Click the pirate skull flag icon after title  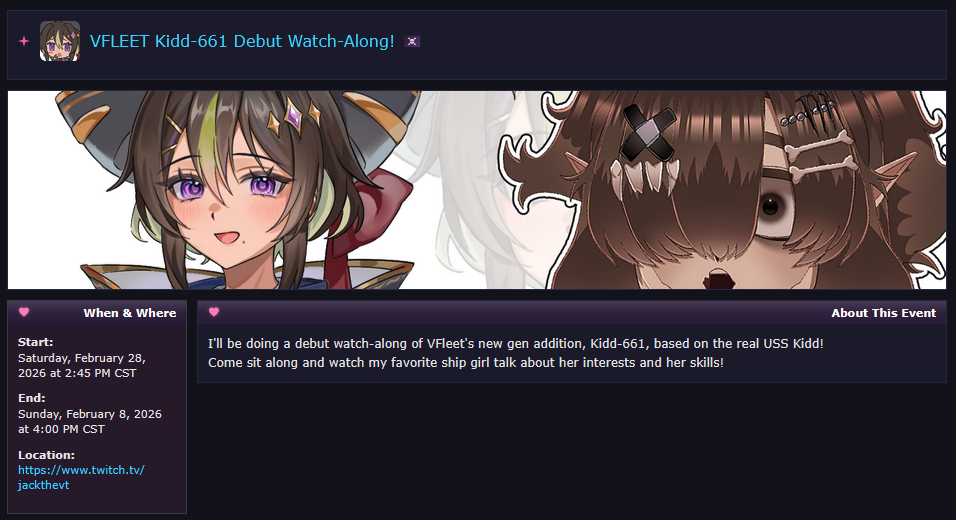[x=413, y=41]
